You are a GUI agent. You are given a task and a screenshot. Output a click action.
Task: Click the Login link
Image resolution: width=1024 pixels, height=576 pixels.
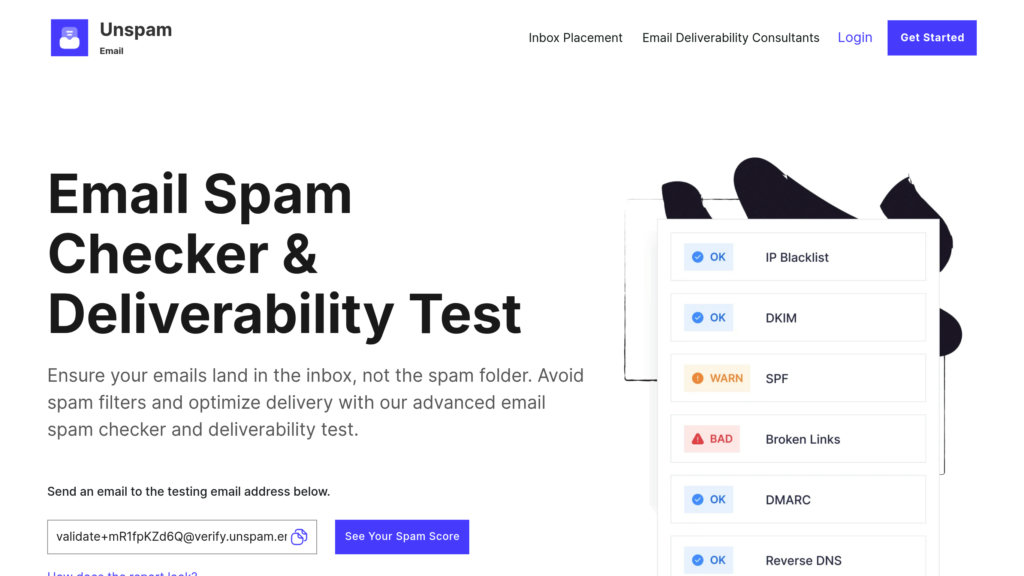point(854,38)
